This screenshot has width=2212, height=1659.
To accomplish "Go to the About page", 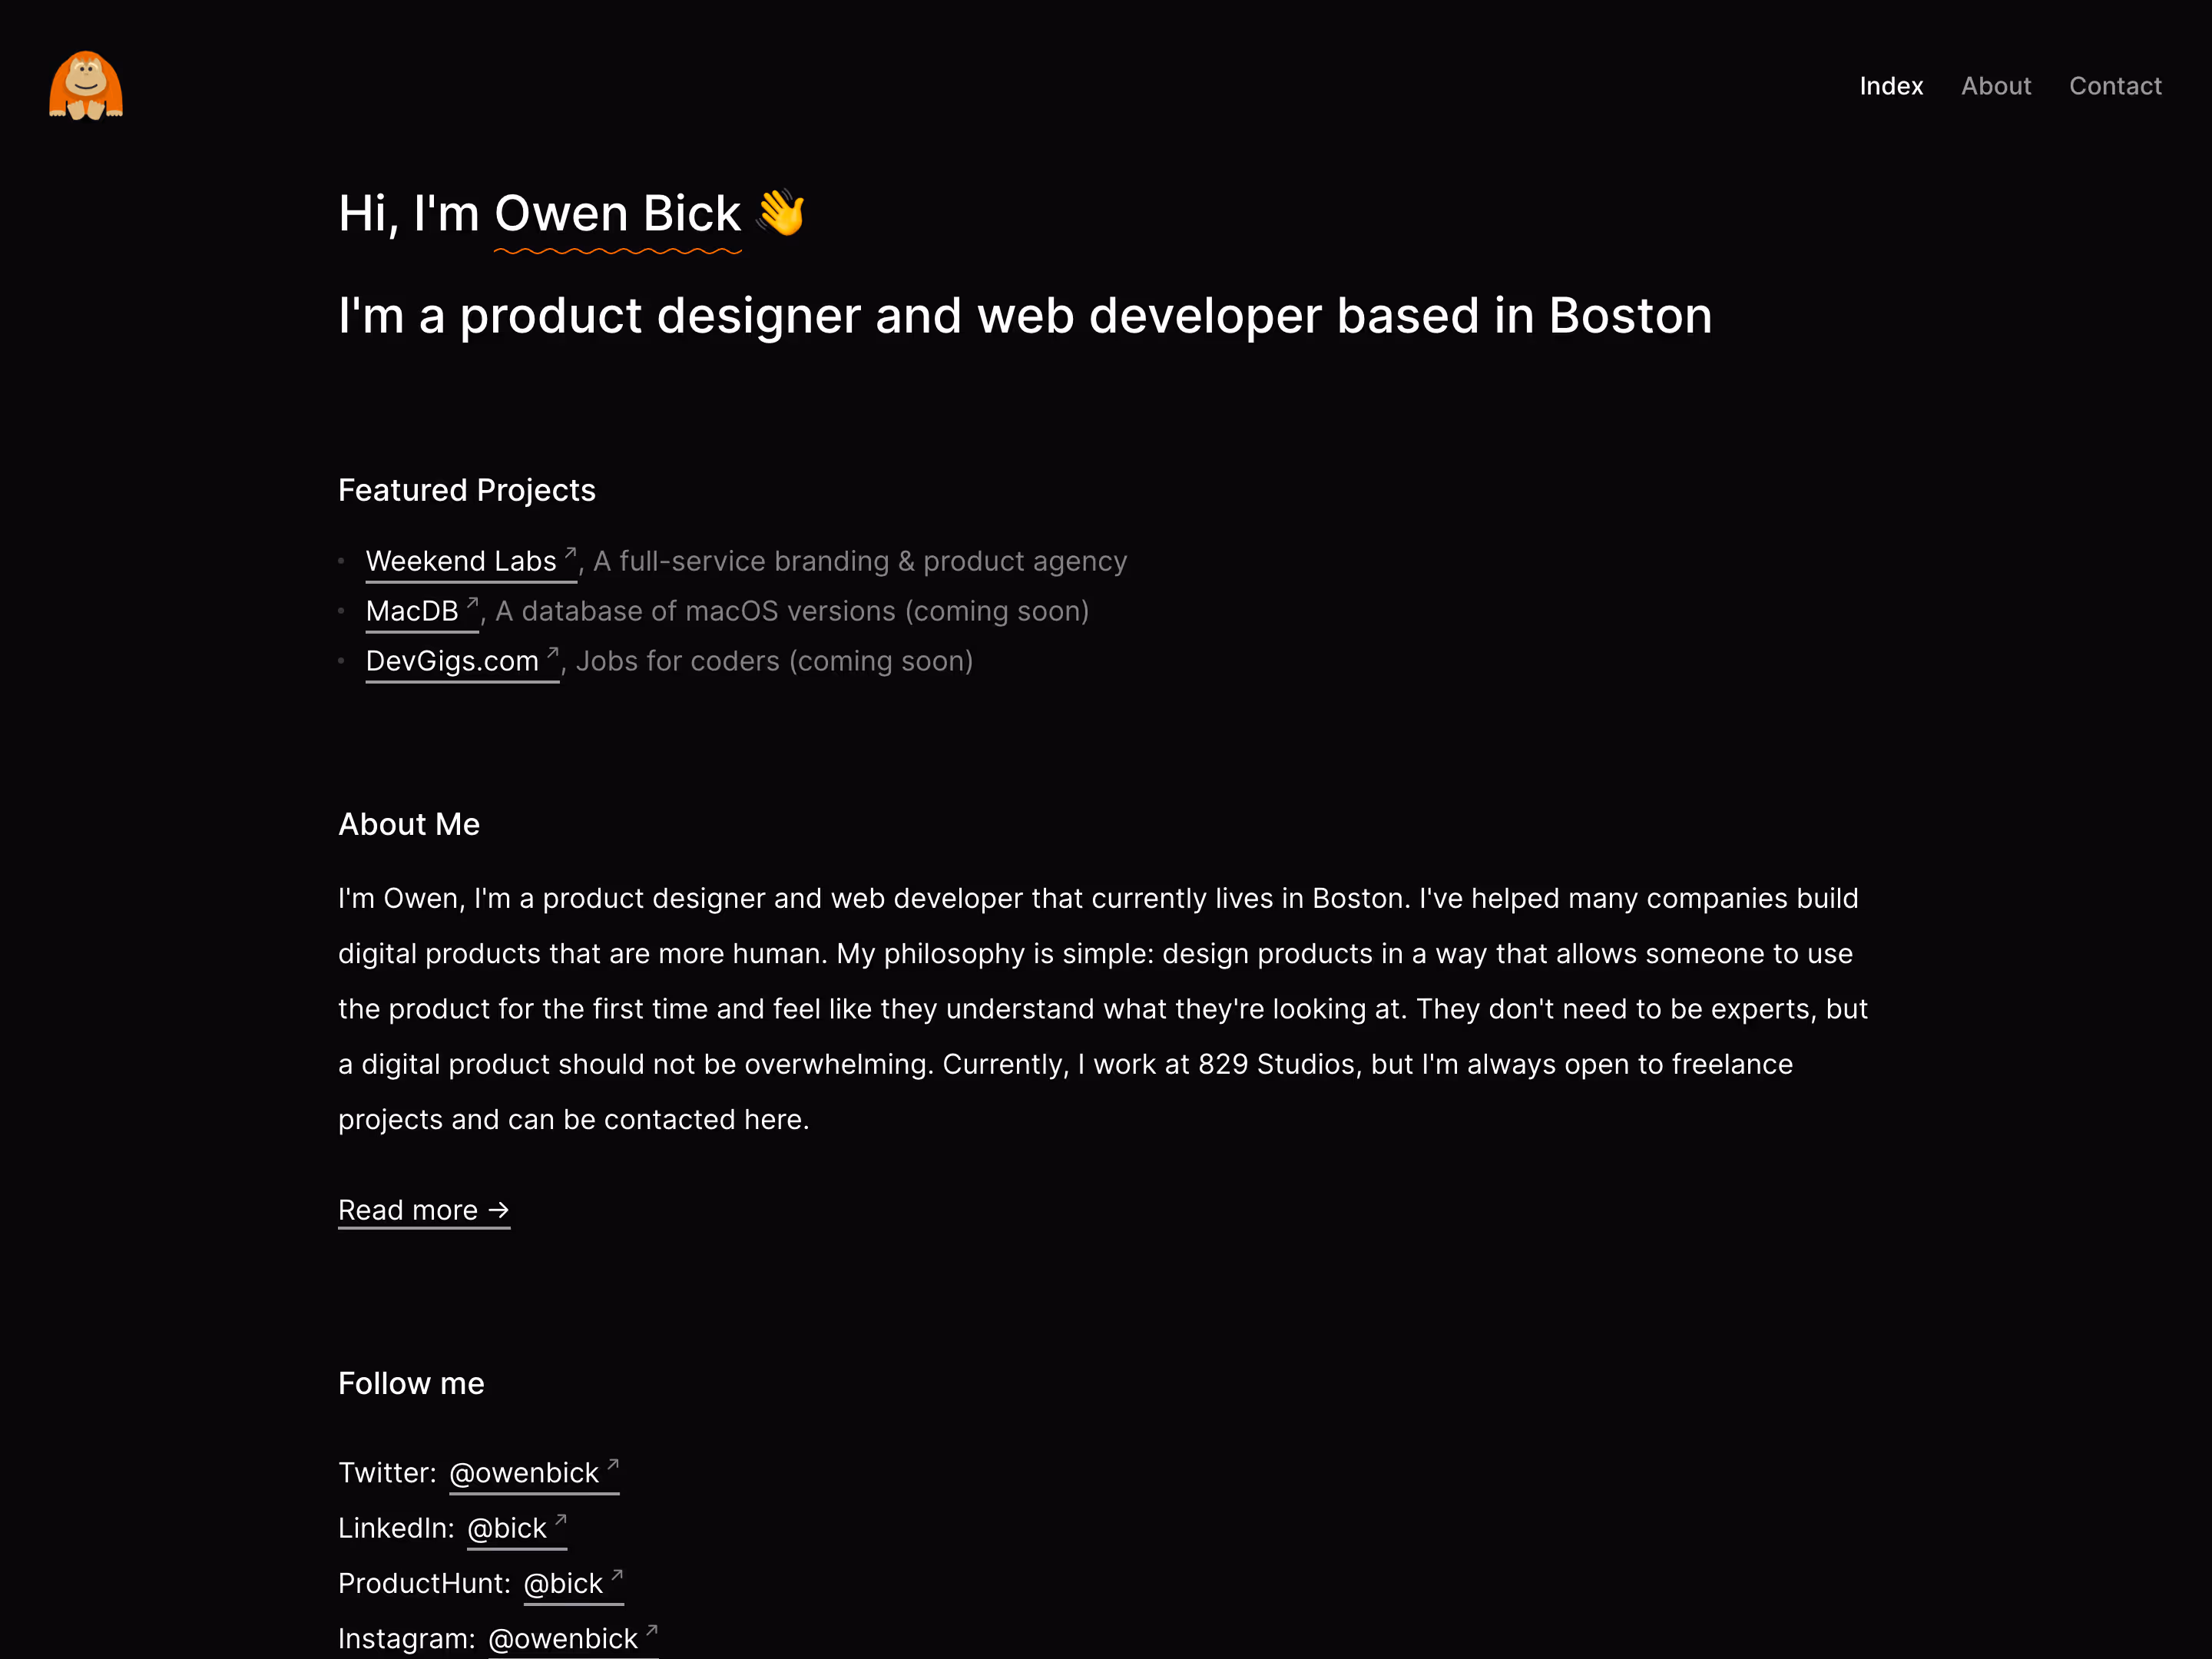I will click(x=1995, y=86).
